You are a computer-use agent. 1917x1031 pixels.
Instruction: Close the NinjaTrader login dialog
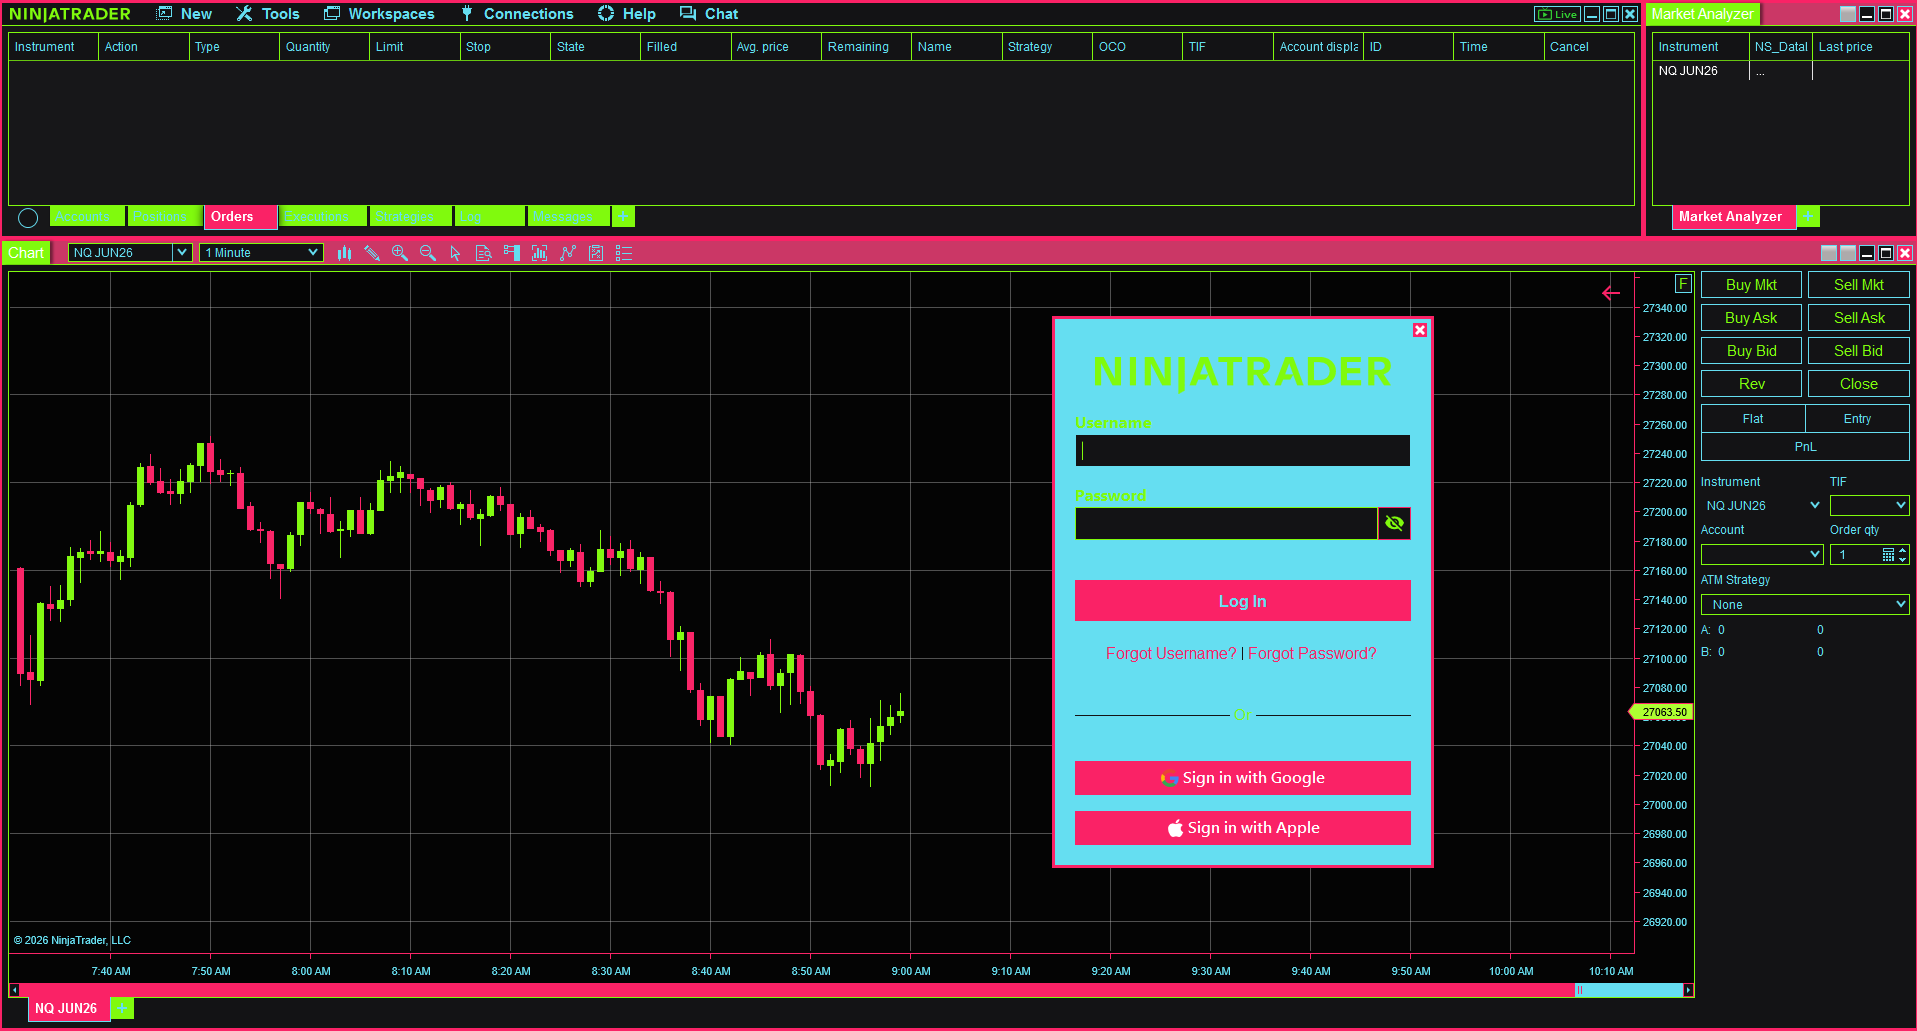click(x=1420, y=330)
